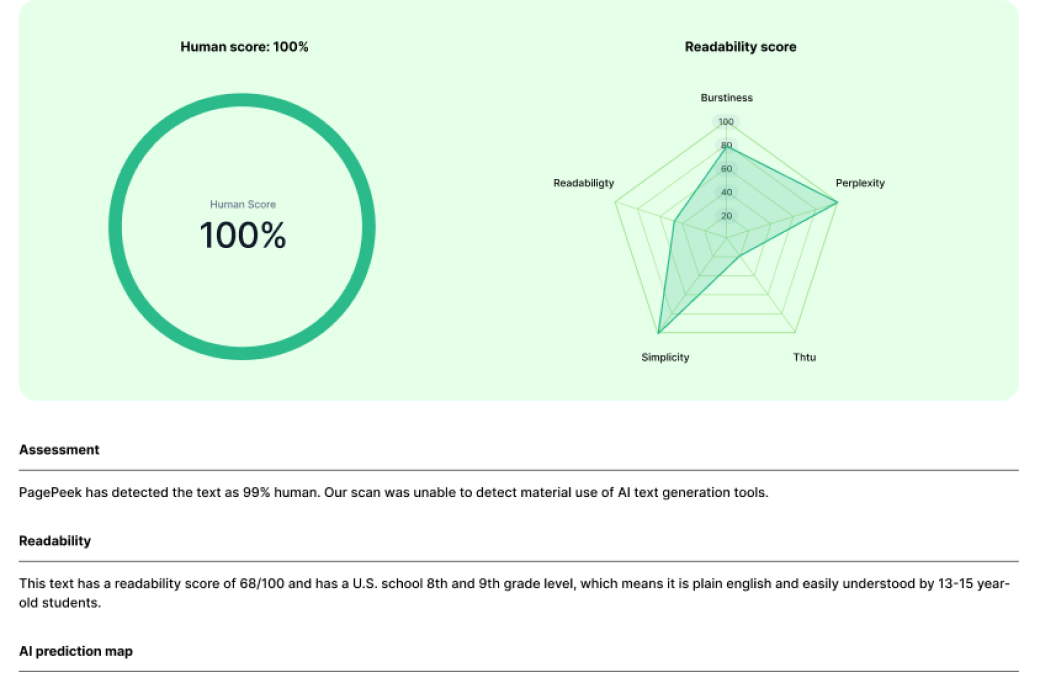
Task: Click the Readability section heading
Action: [x=55, y=541]
